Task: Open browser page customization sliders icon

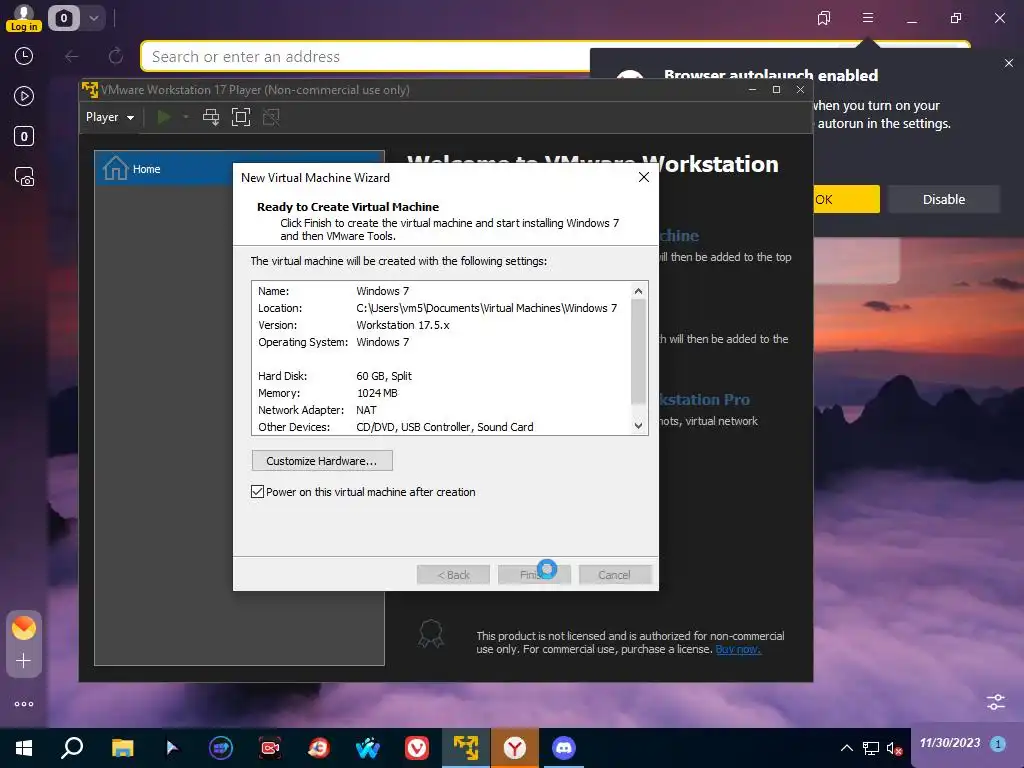Action: pos(996,702)
